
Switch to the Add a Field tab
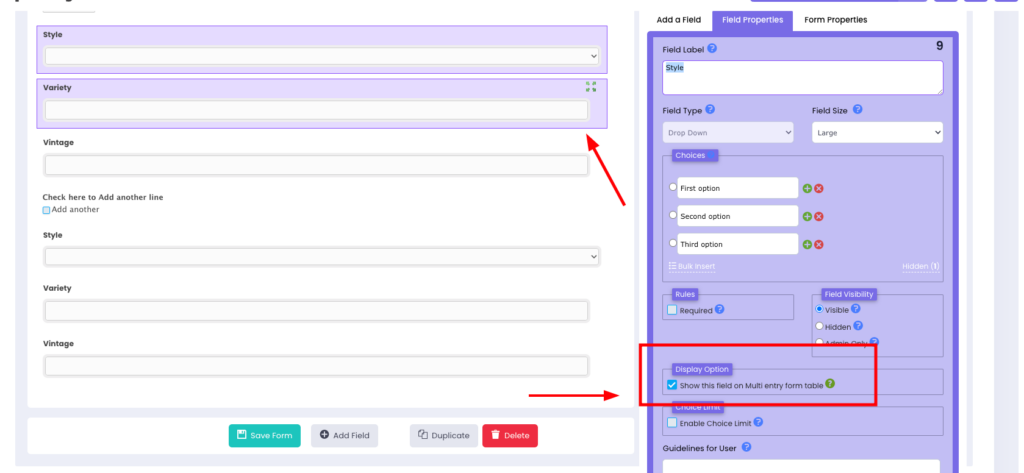click(x=677, y=20)
